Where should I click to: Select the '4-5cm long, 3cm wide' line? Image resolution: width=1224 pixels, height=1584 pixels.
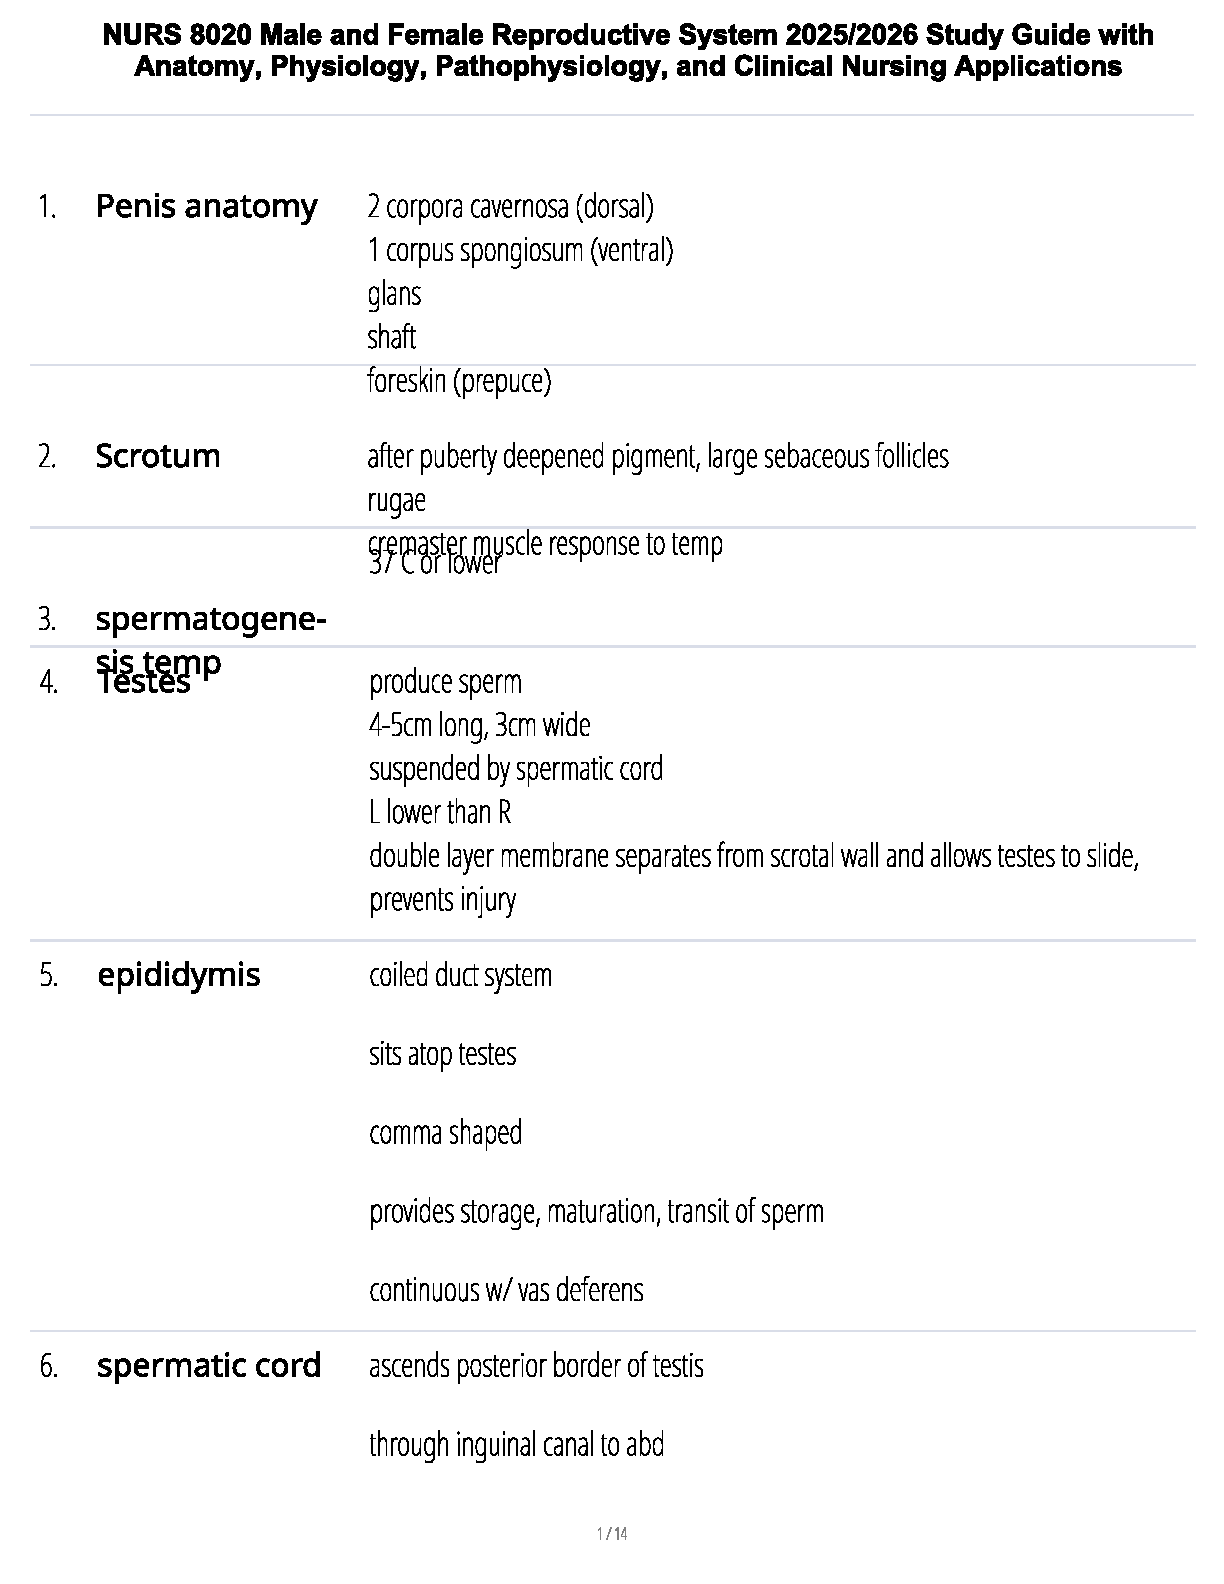point(479,725)
